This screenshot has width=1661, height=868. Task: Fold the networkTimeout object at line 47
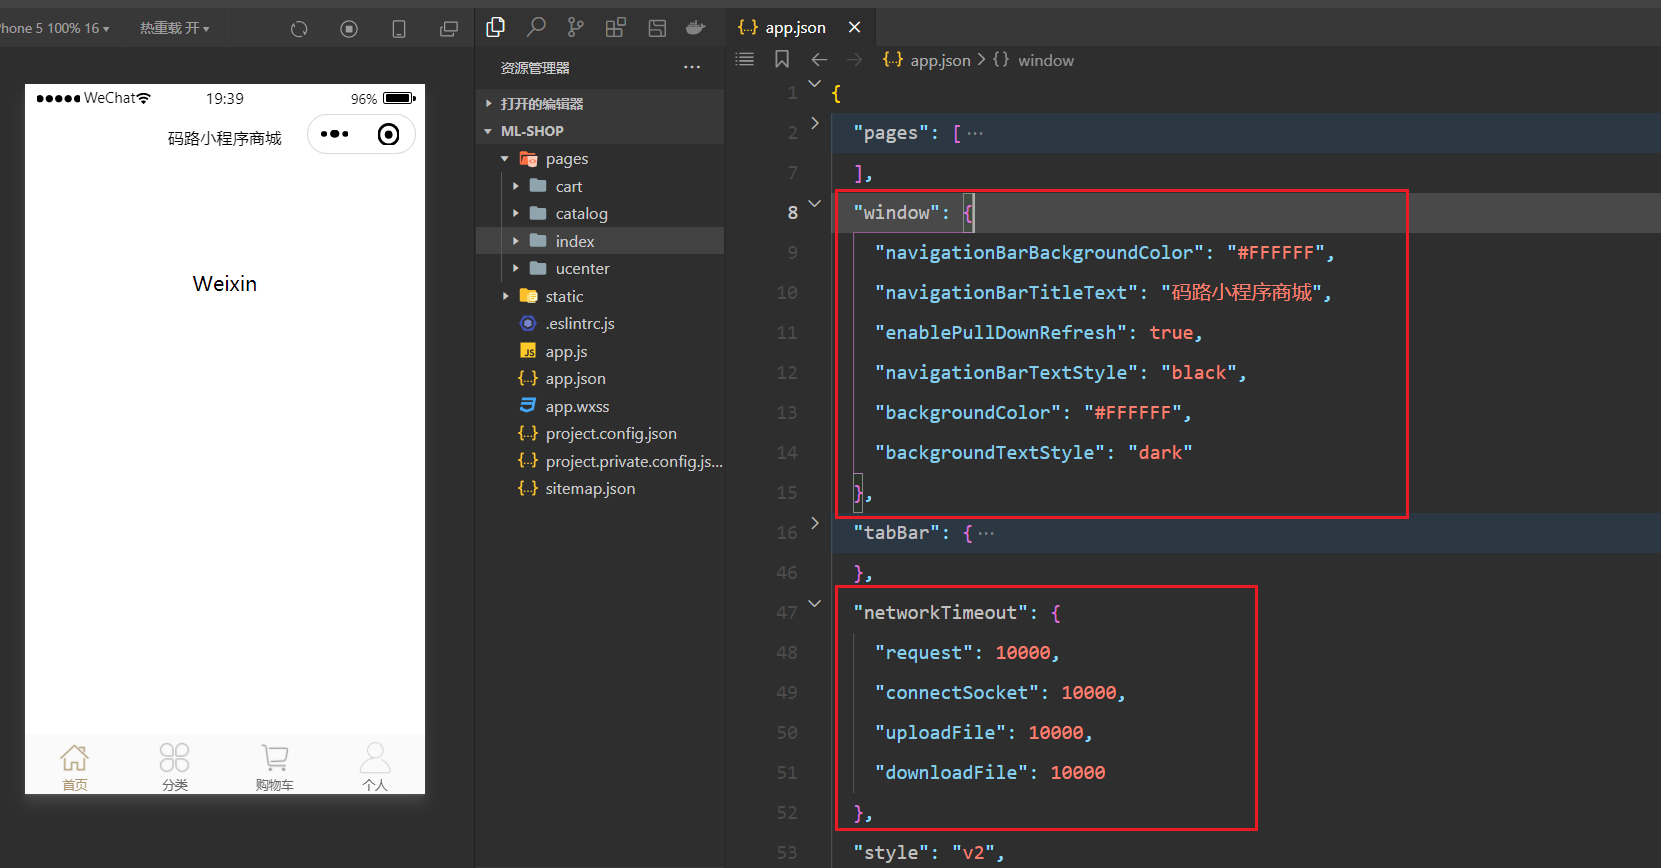815,603
